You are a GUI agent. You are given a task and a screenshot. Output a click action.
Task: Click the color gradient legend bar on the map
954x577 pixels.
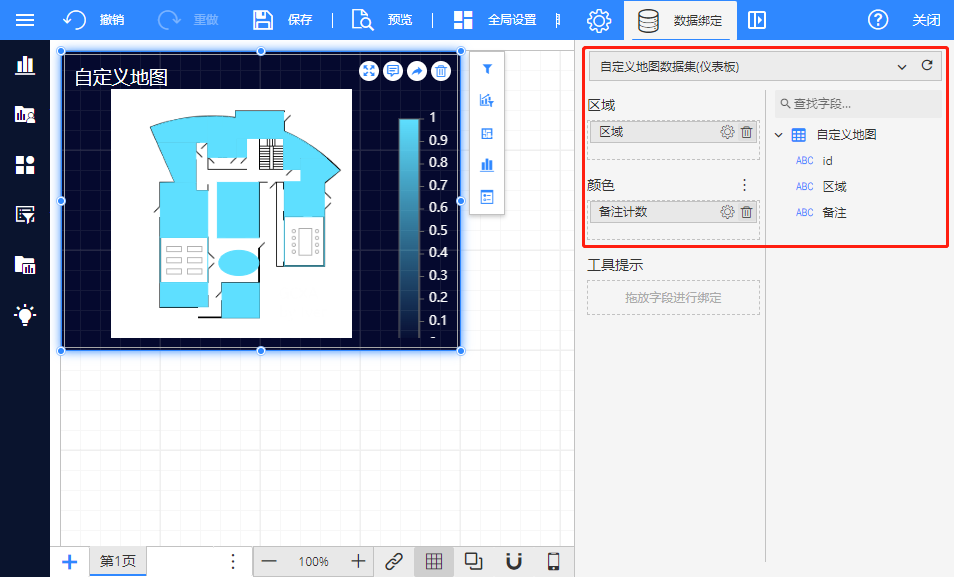click(409, 227)
